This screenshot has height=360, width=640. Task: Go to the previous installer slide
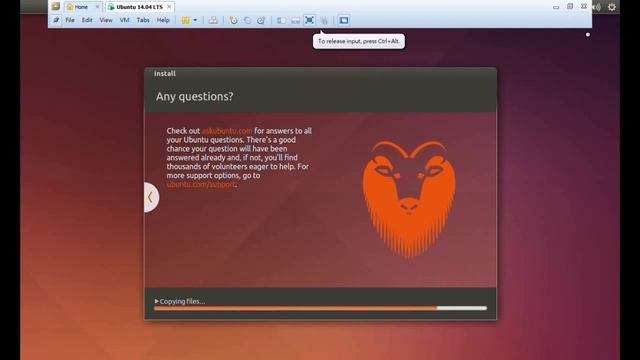150,198
